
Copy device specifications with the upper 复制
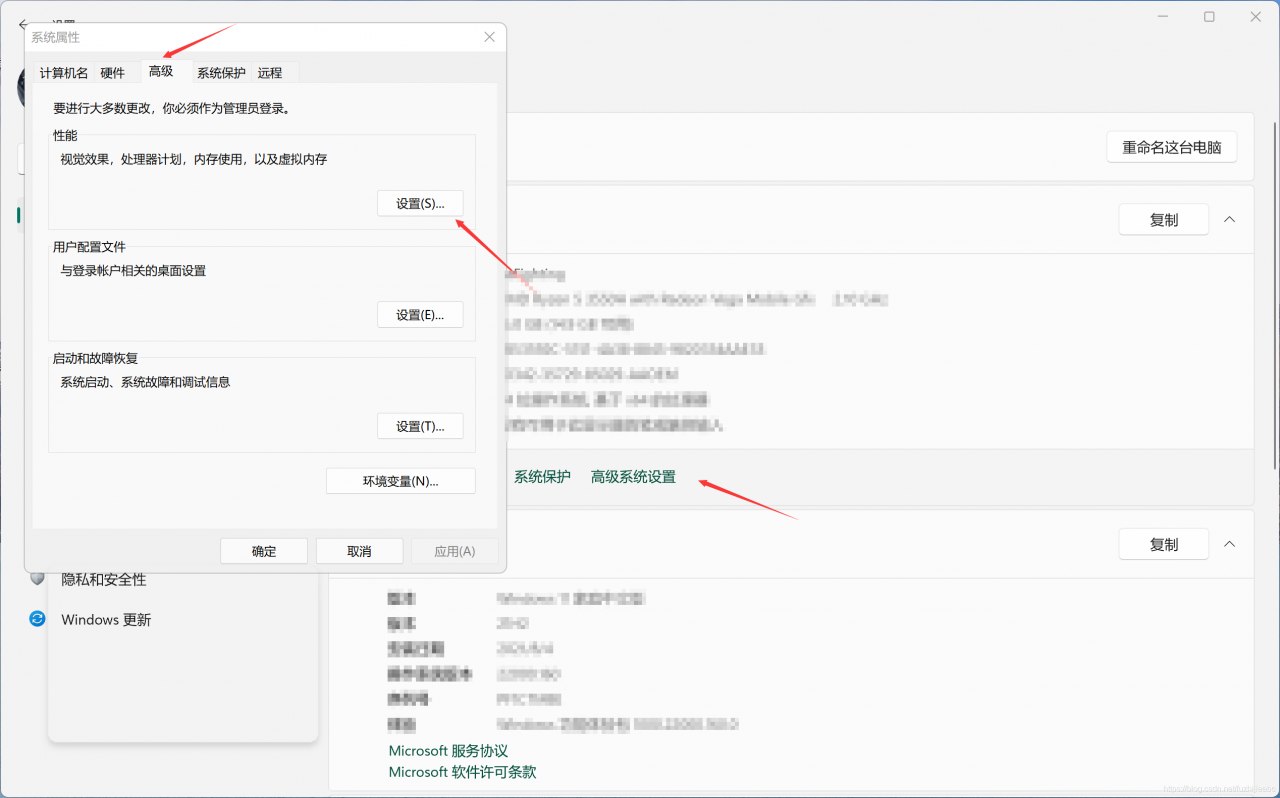tap(1164, 220)
